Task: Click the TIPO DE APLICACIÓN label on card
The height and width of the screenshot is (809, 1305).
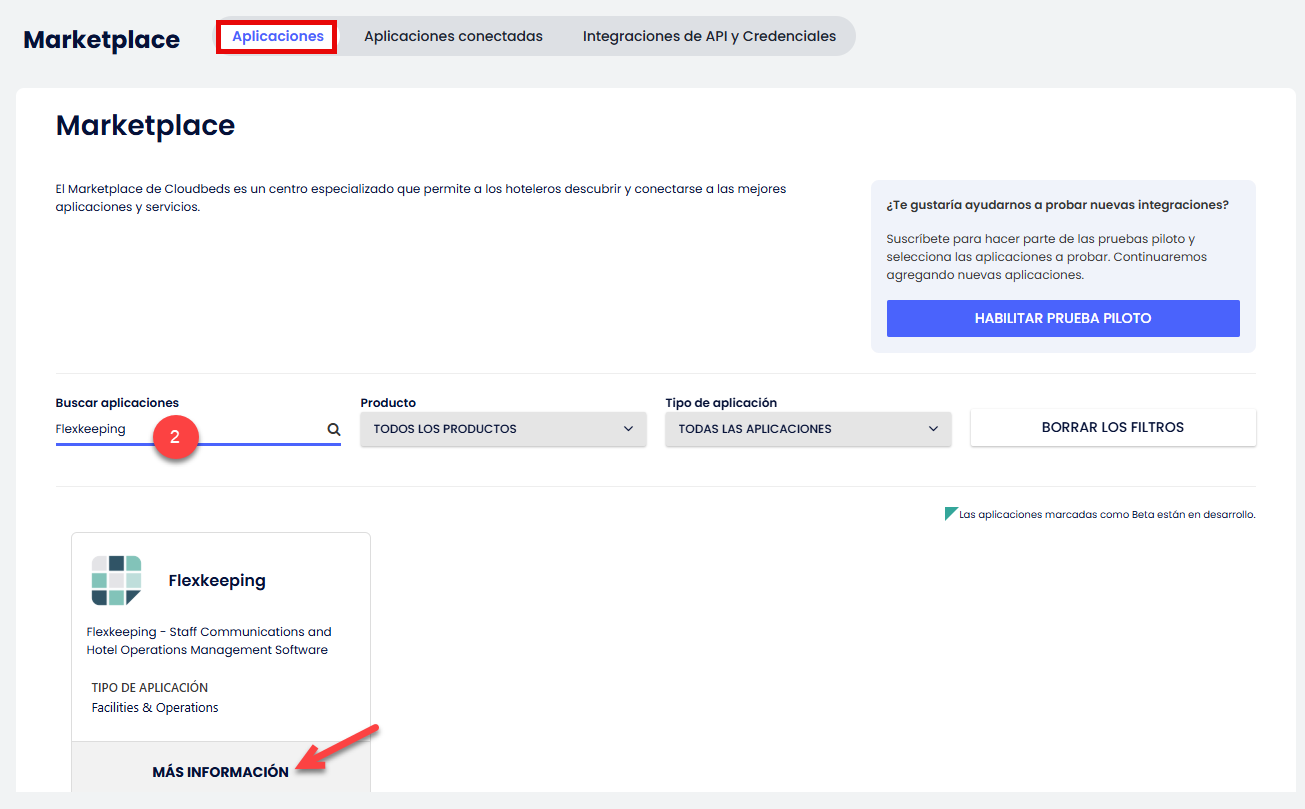Action: (x=150, y=687)
